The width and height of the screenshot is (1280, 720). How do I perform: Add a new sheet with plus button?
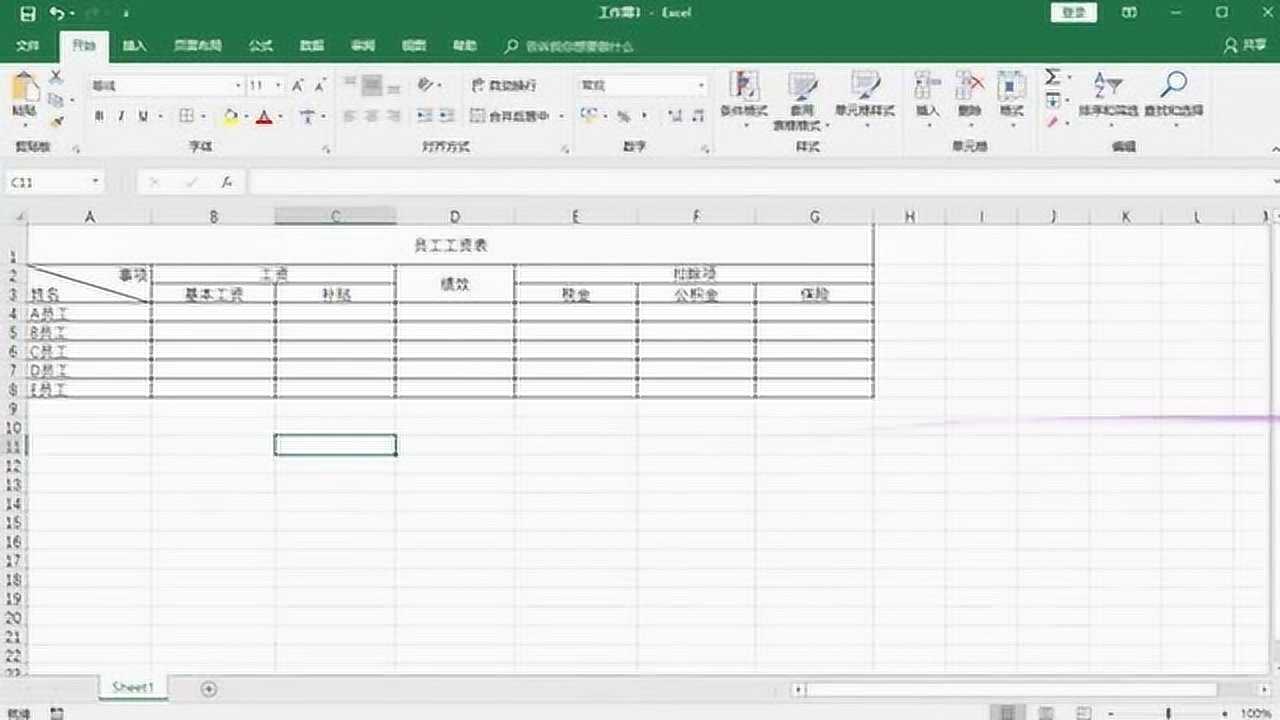pos(209,688)
